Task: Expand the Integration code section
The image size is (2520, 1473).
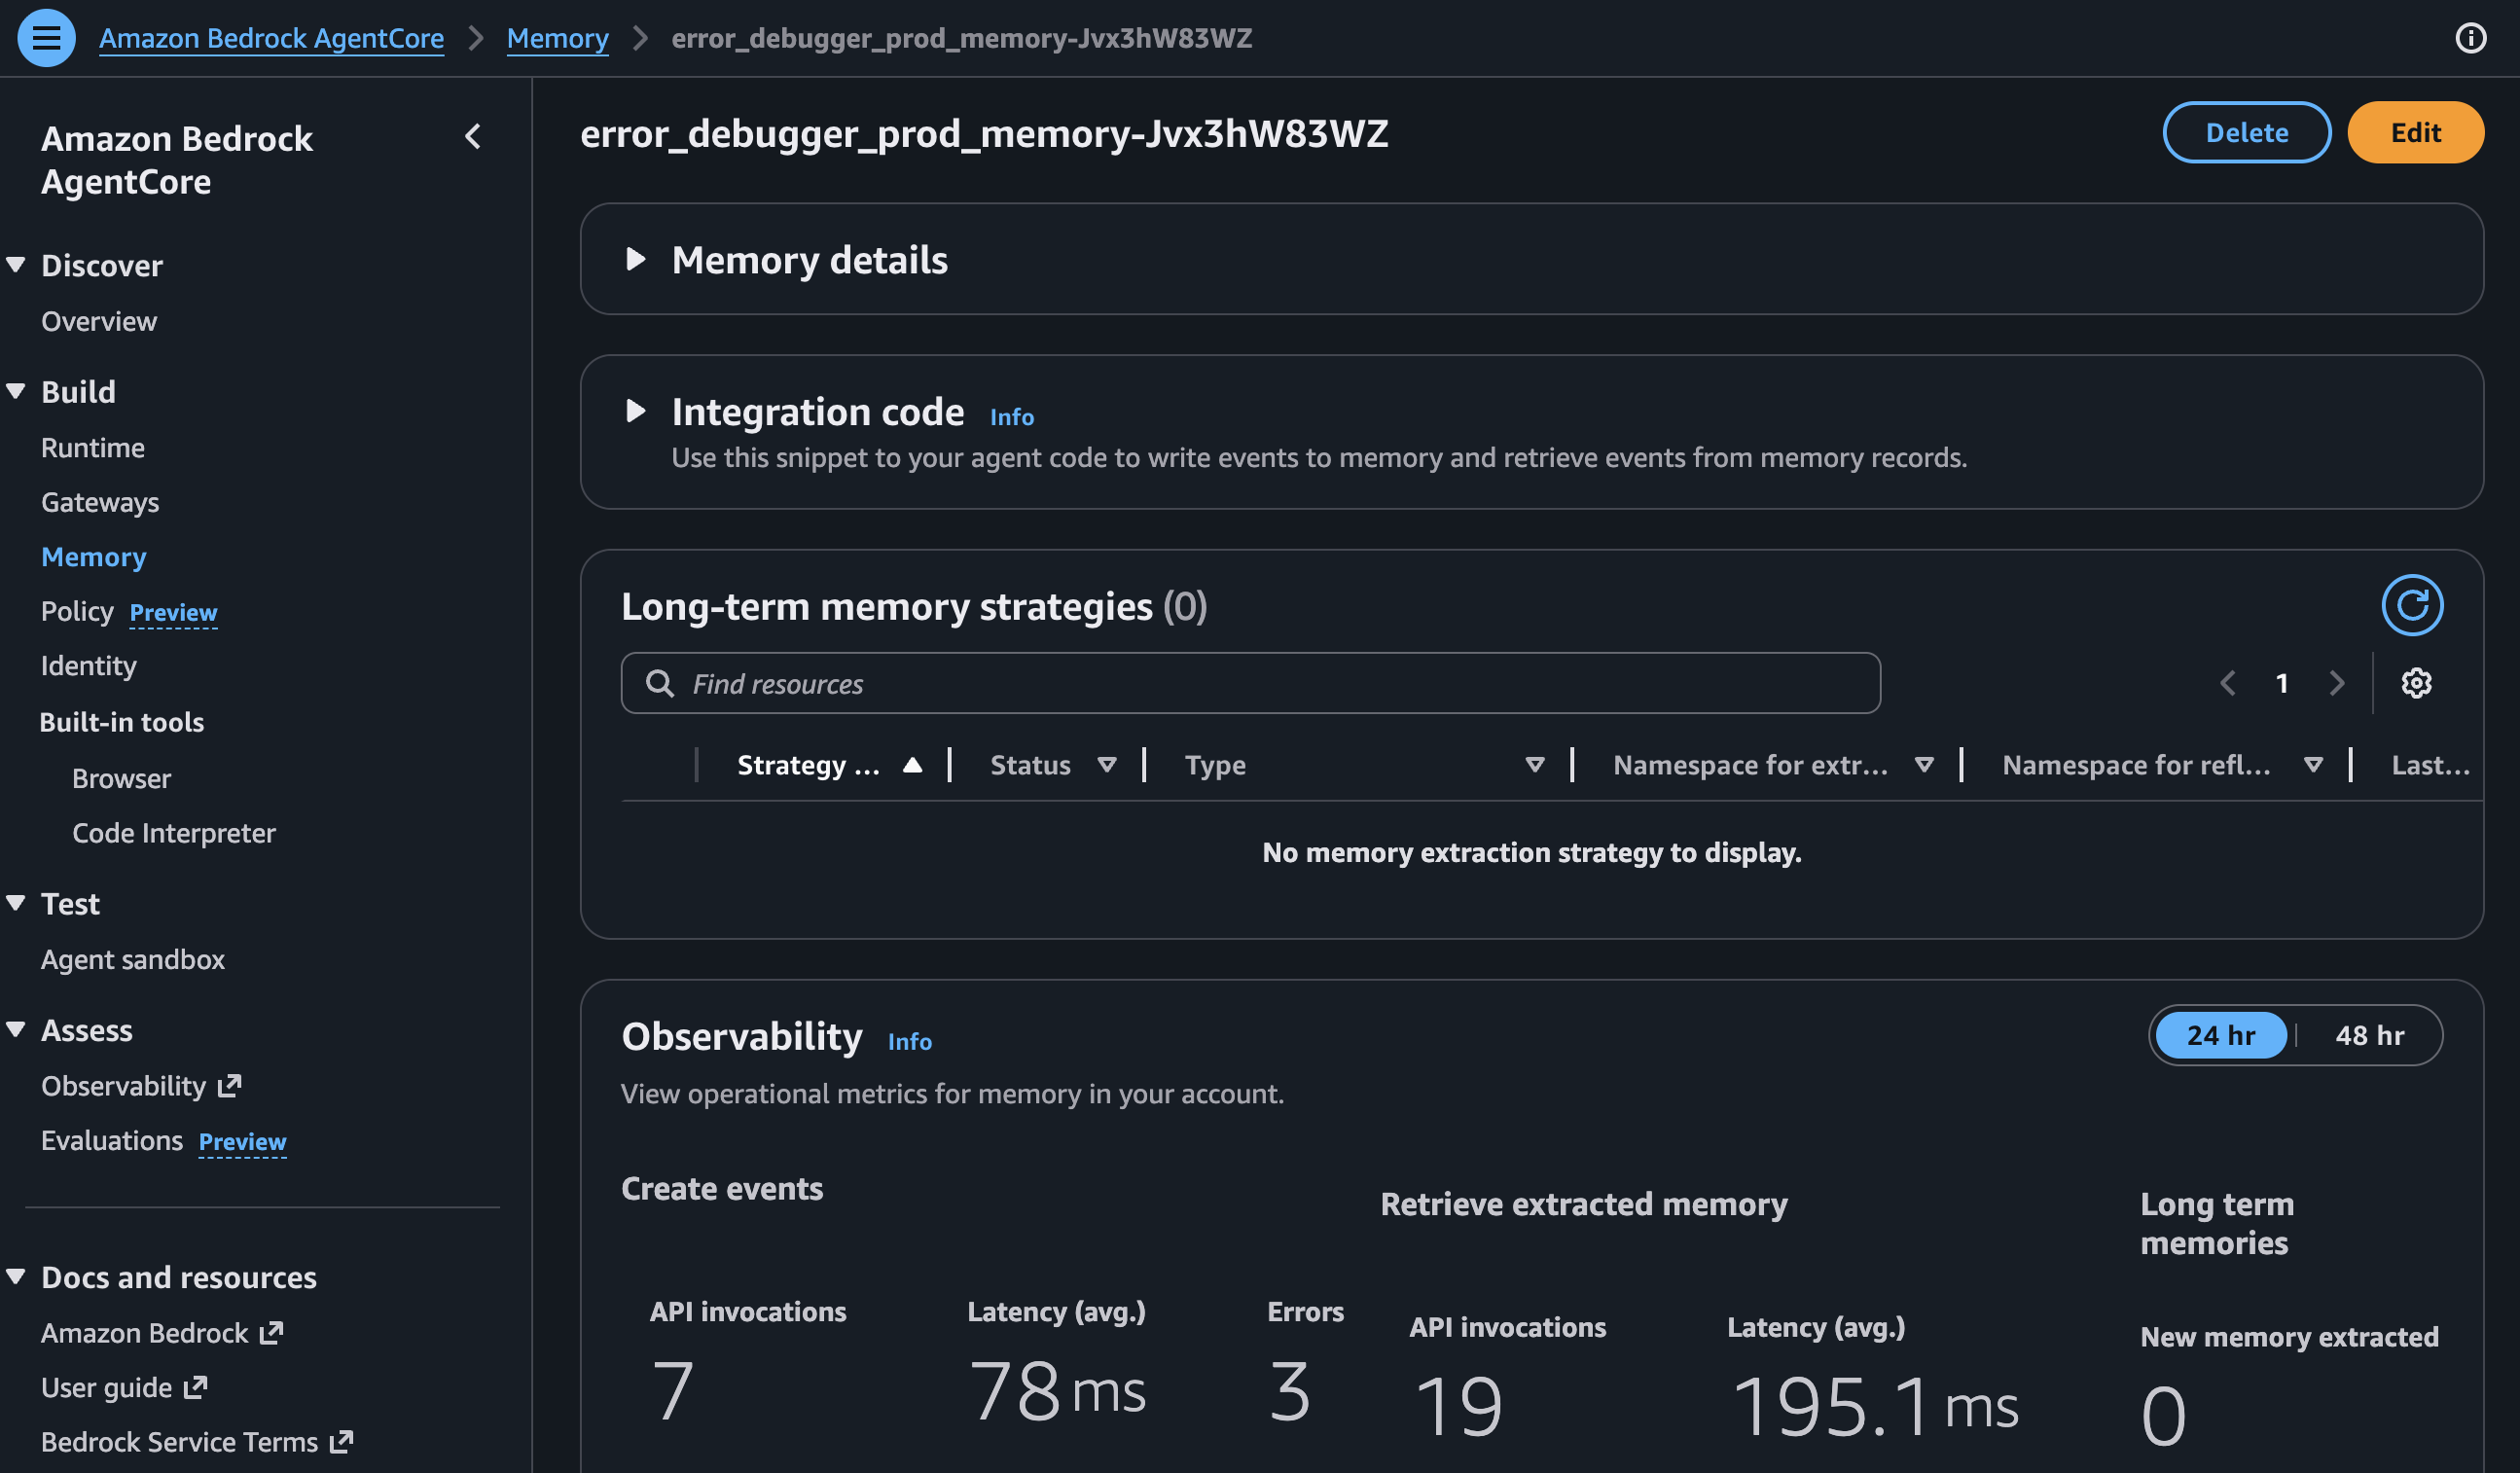Action: 635,411
